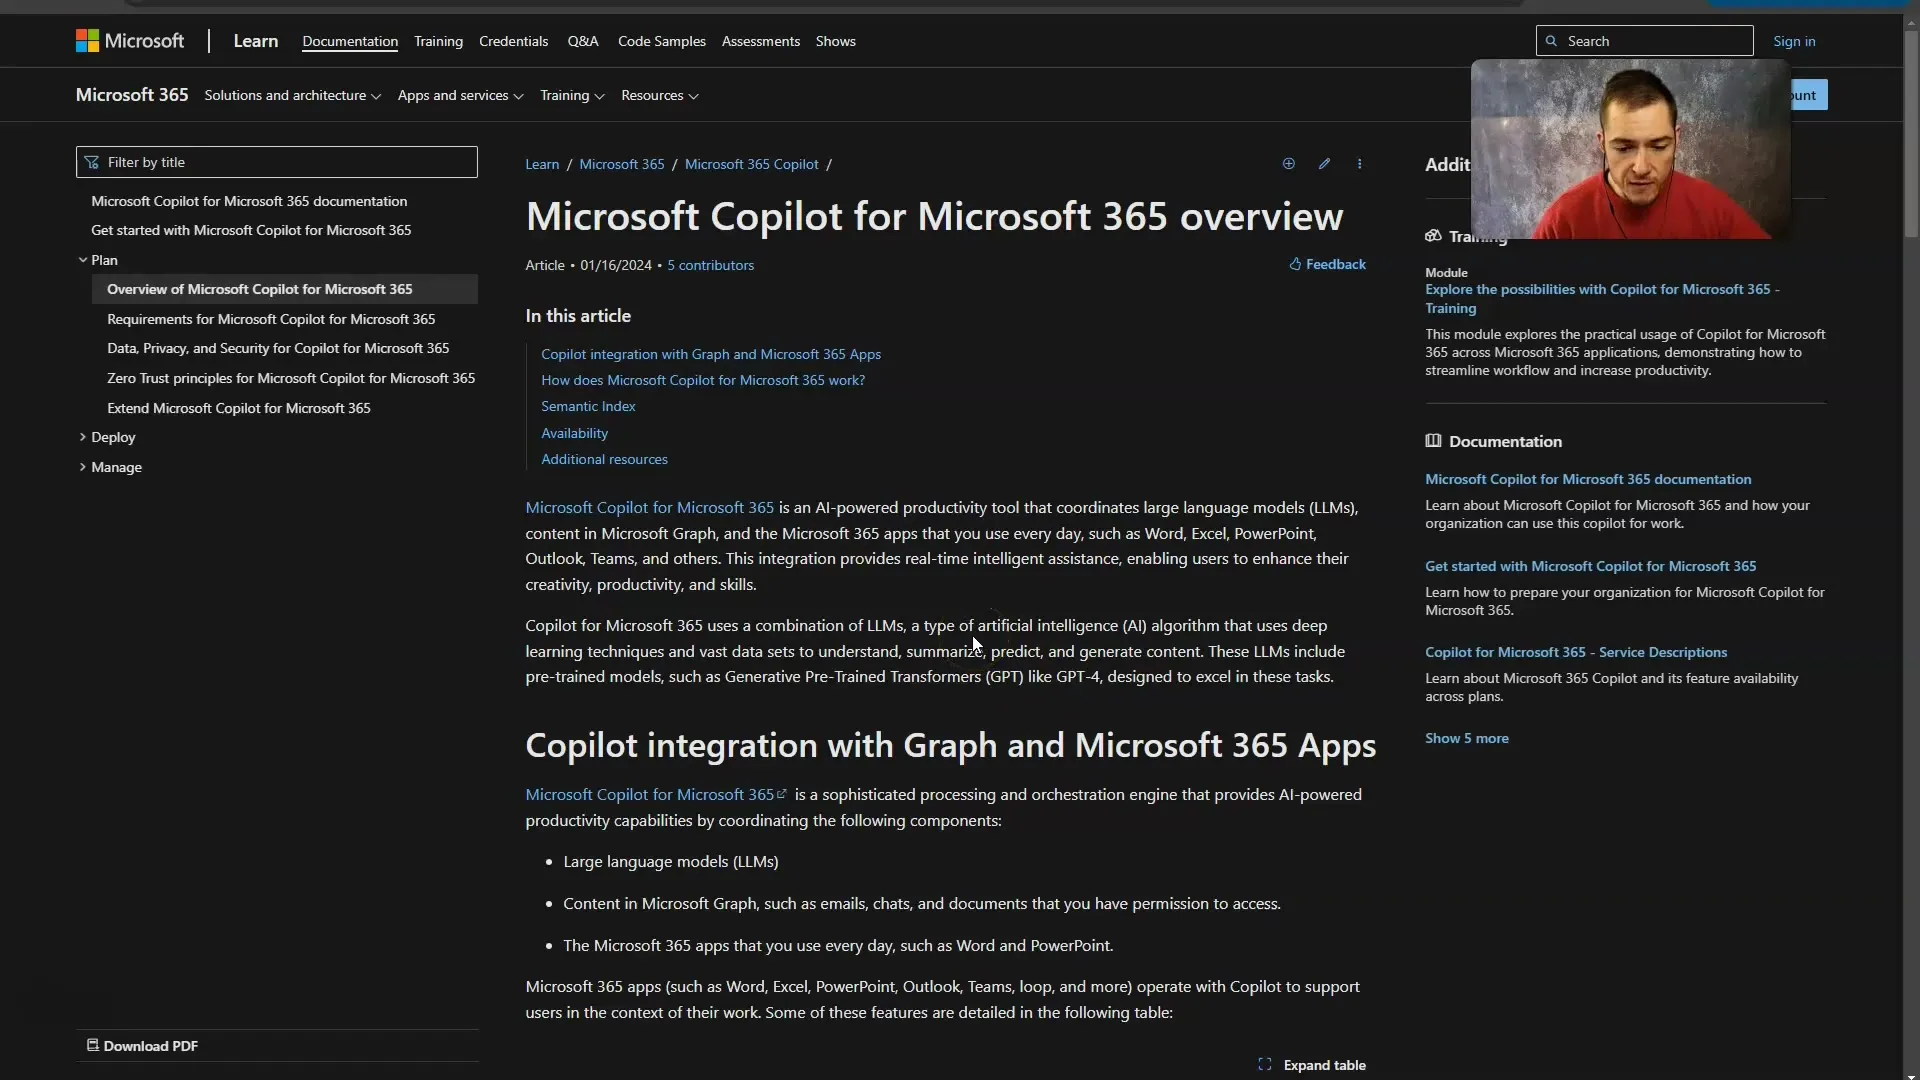Click the bookmark/save icon
The width and height of the screenshot is (1920, 1080).
(x=1290, y=162)
